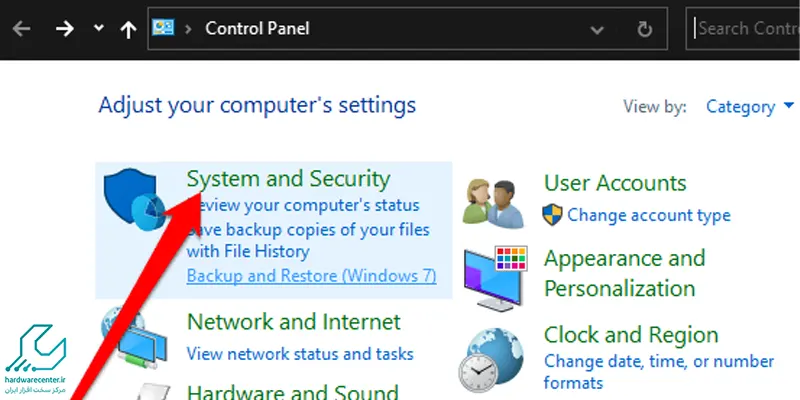Image resolution: width=800 pixels, height=400 pixels.
Task: Open Backup and Restore (Windows 7)
Action: 311,276
